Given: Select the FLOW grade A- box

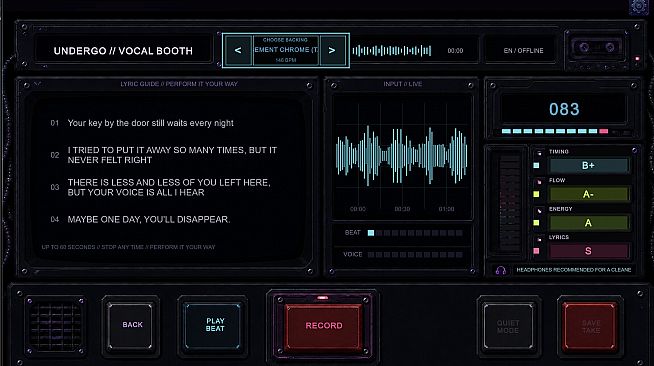Looking at the screenshot, I should click(x=588, y=194).
